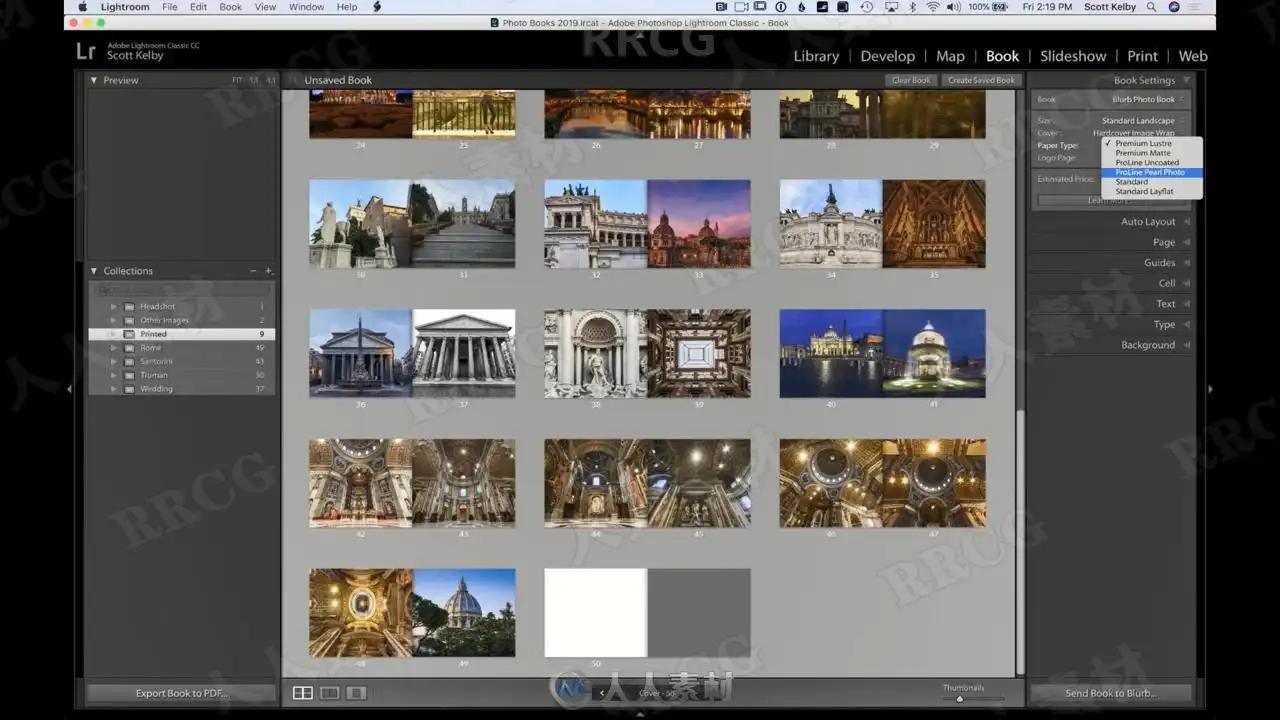Open the Window menu

pyautogui.click(x=306, y=7)
